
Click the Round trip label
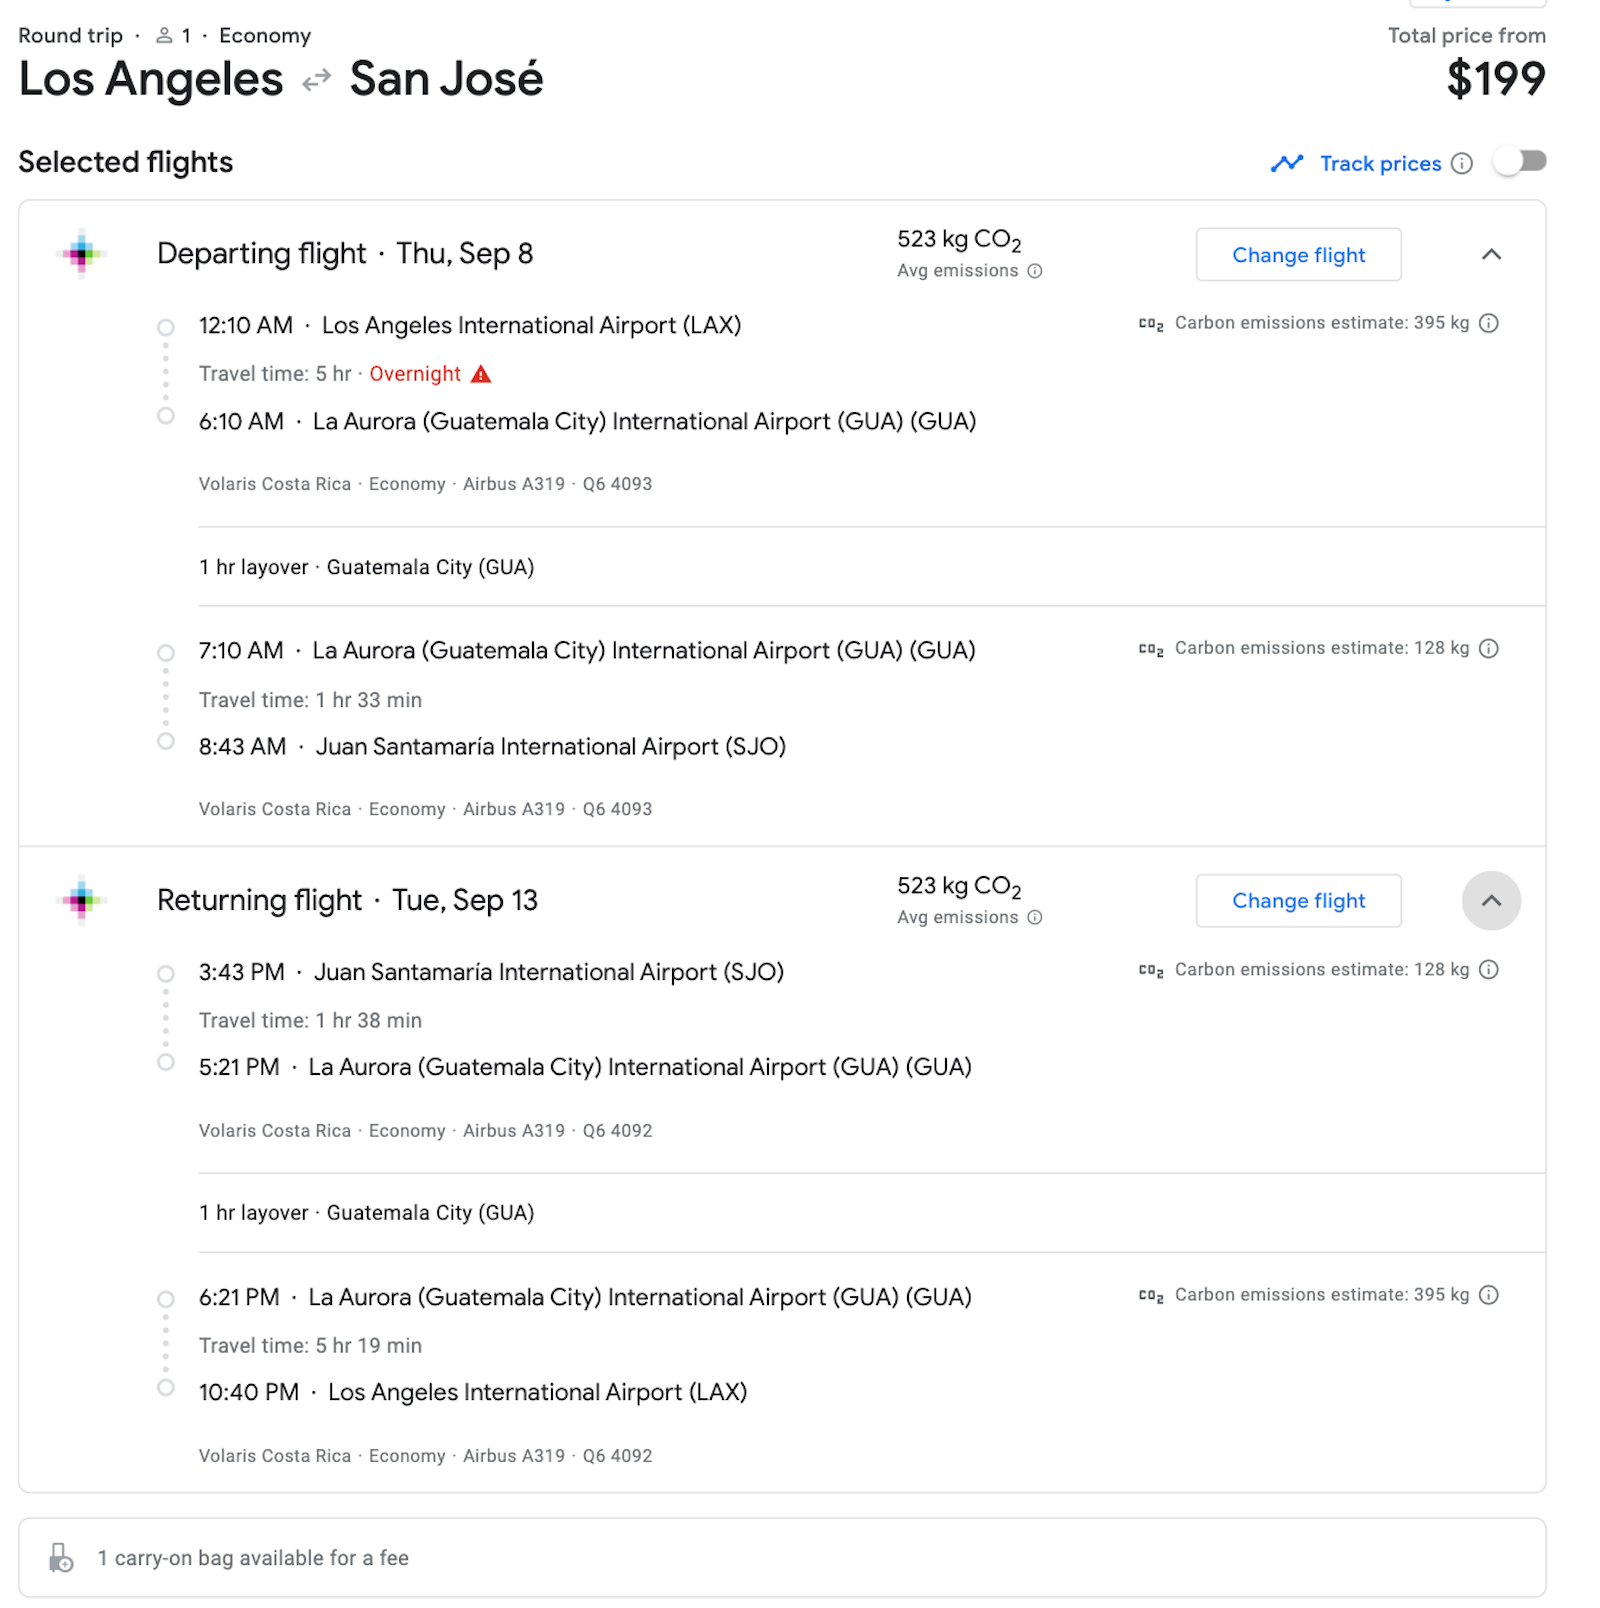click(x=70, y=35)
